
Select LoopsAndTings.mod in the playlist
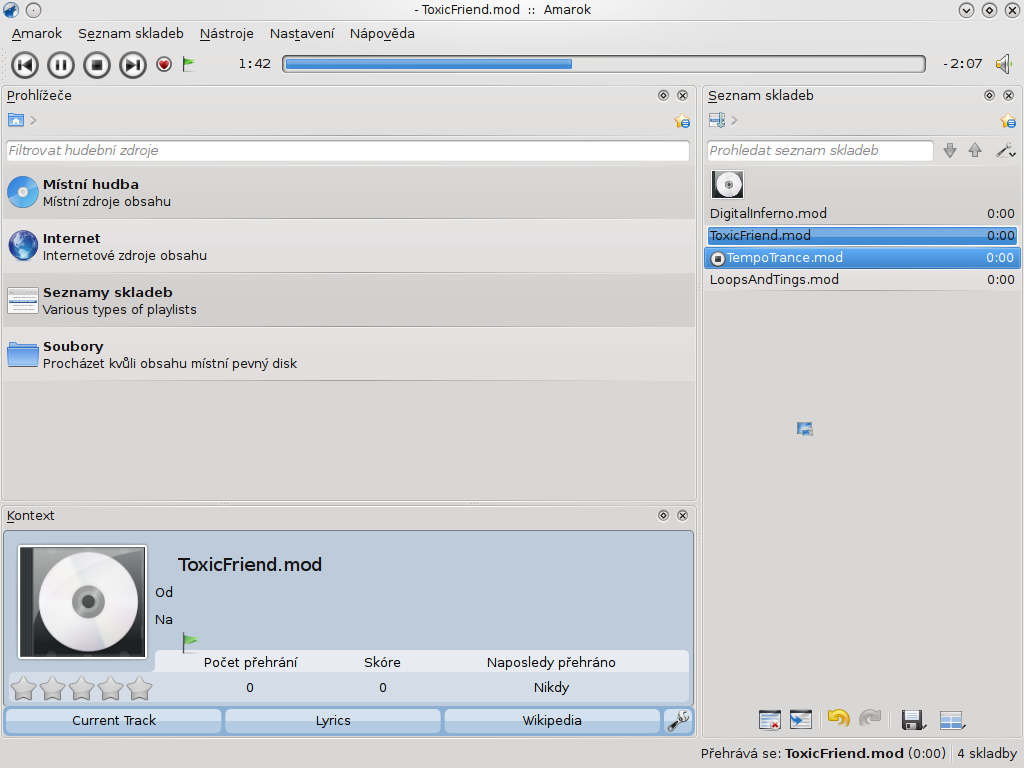pyautogui.click(x=862, y=280)
